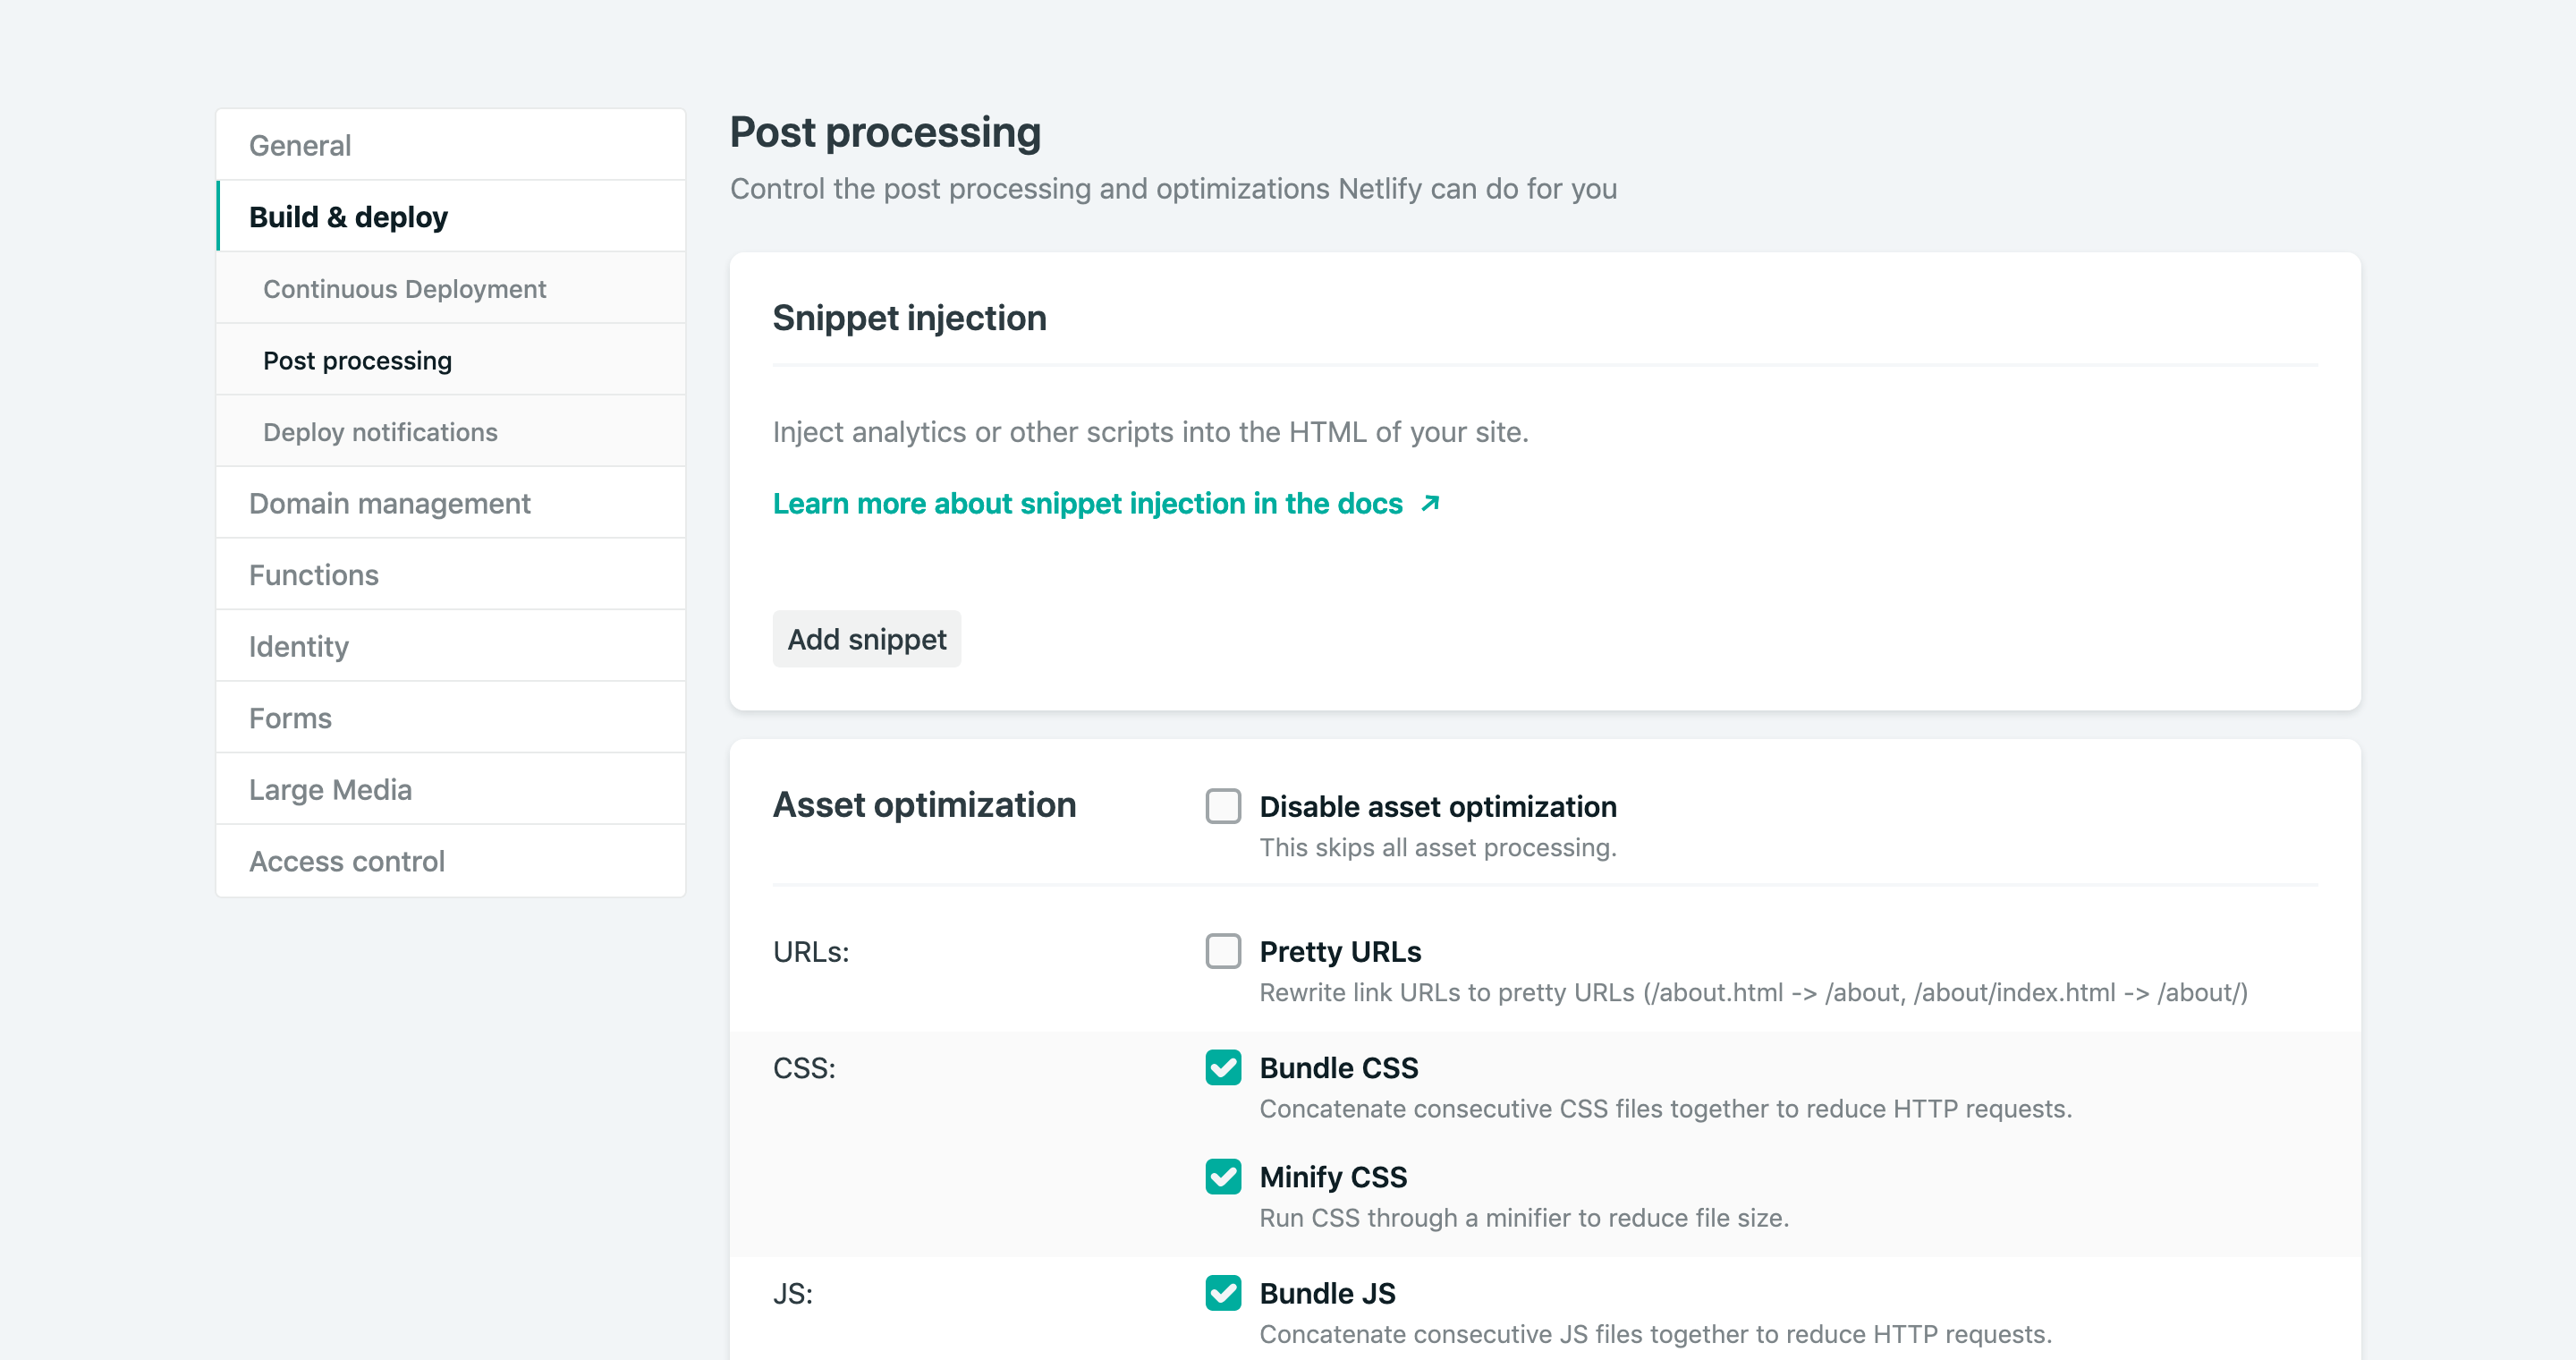
Task: Toggle the Bundle JS checkbox
Action: (x=1222, y=1292)
